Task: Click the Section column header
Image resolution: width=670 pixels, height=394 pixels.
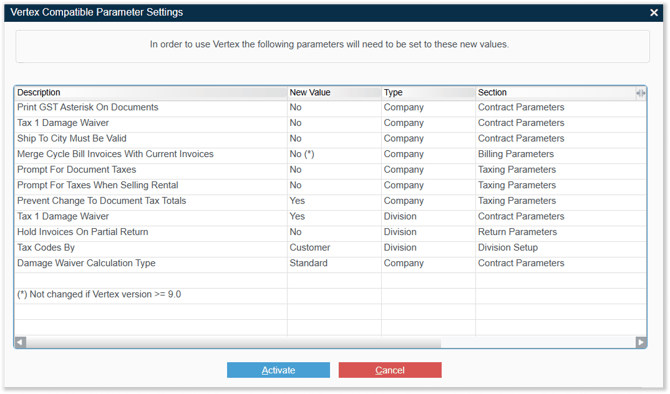Action: (555, 93)
